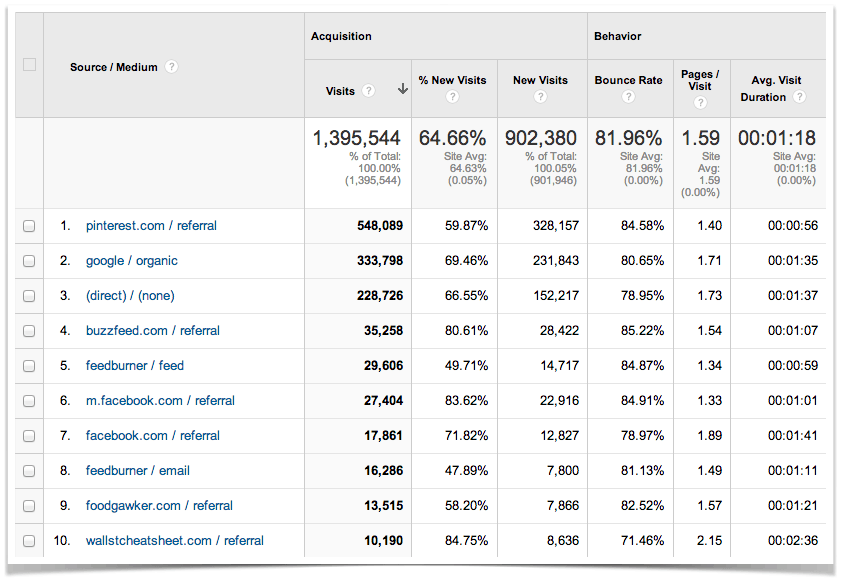Click the Bounce Rate column header
This screenshot has width=843, height=583.
click(628, 80)
